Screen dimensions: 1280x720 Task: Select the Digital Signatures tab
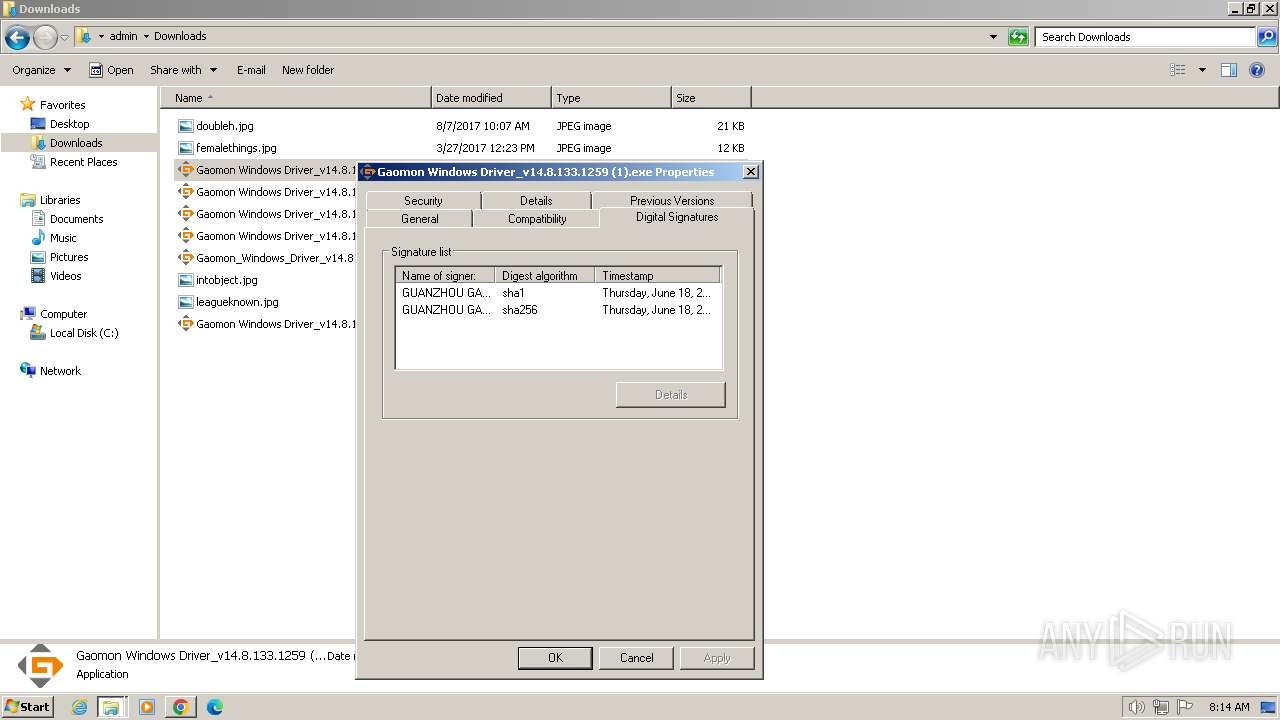coord(677,217)
